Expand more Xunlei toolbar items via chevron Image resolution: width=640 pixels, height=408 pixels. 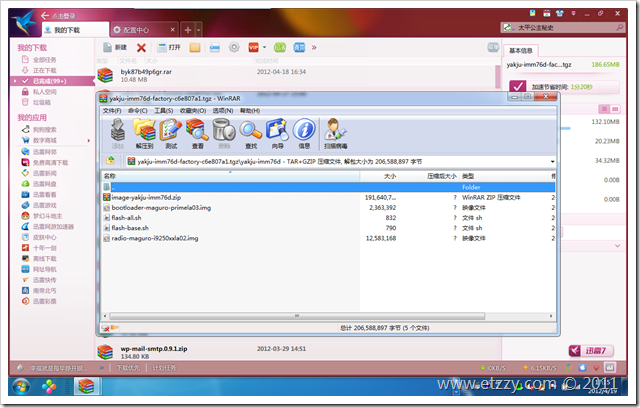click(314, 48)
